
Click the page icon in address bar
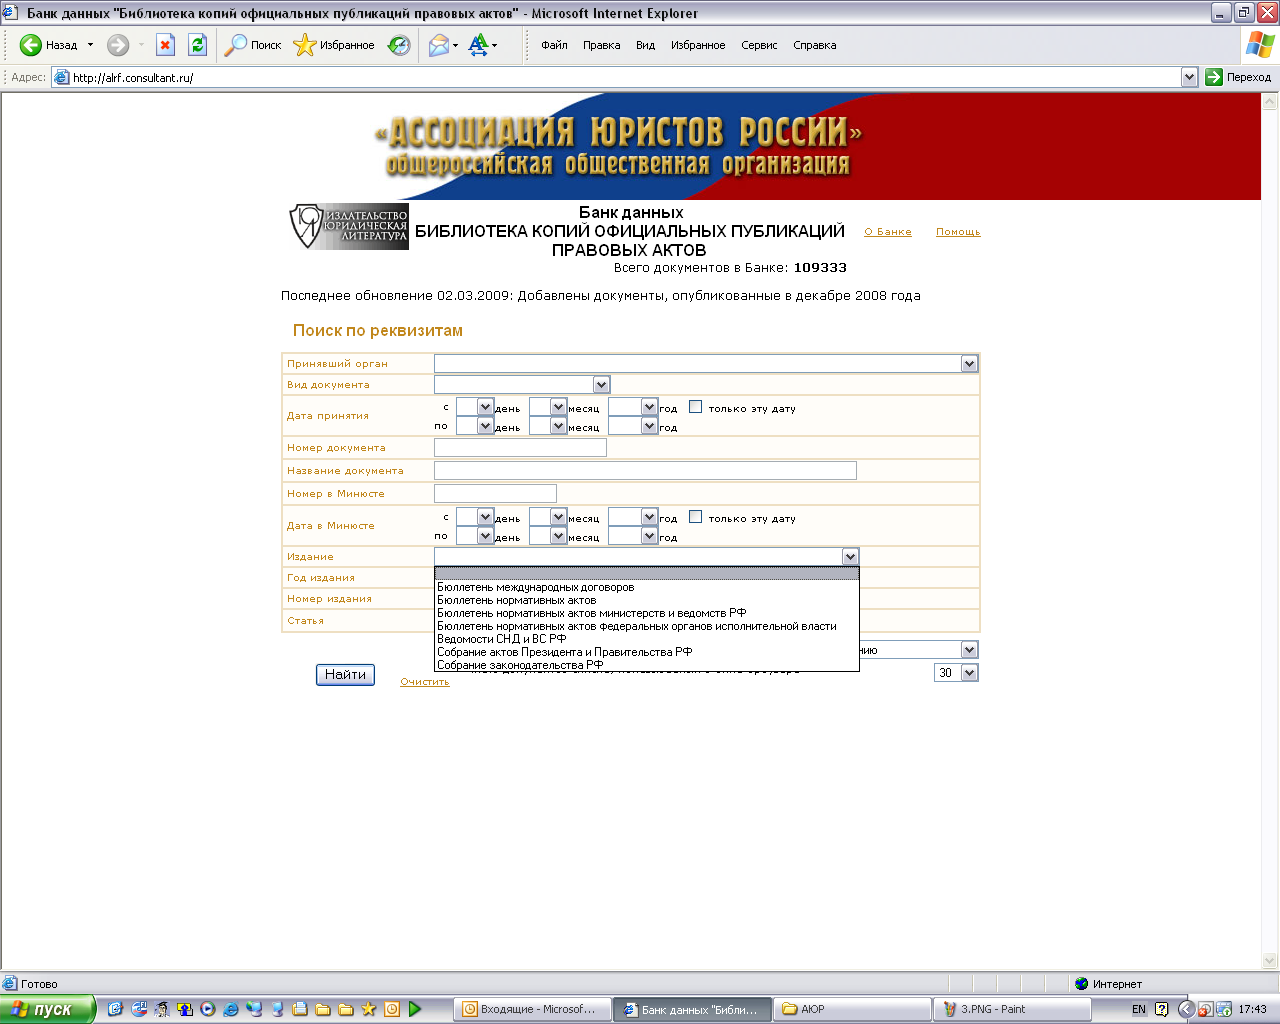tap(61, 77)
